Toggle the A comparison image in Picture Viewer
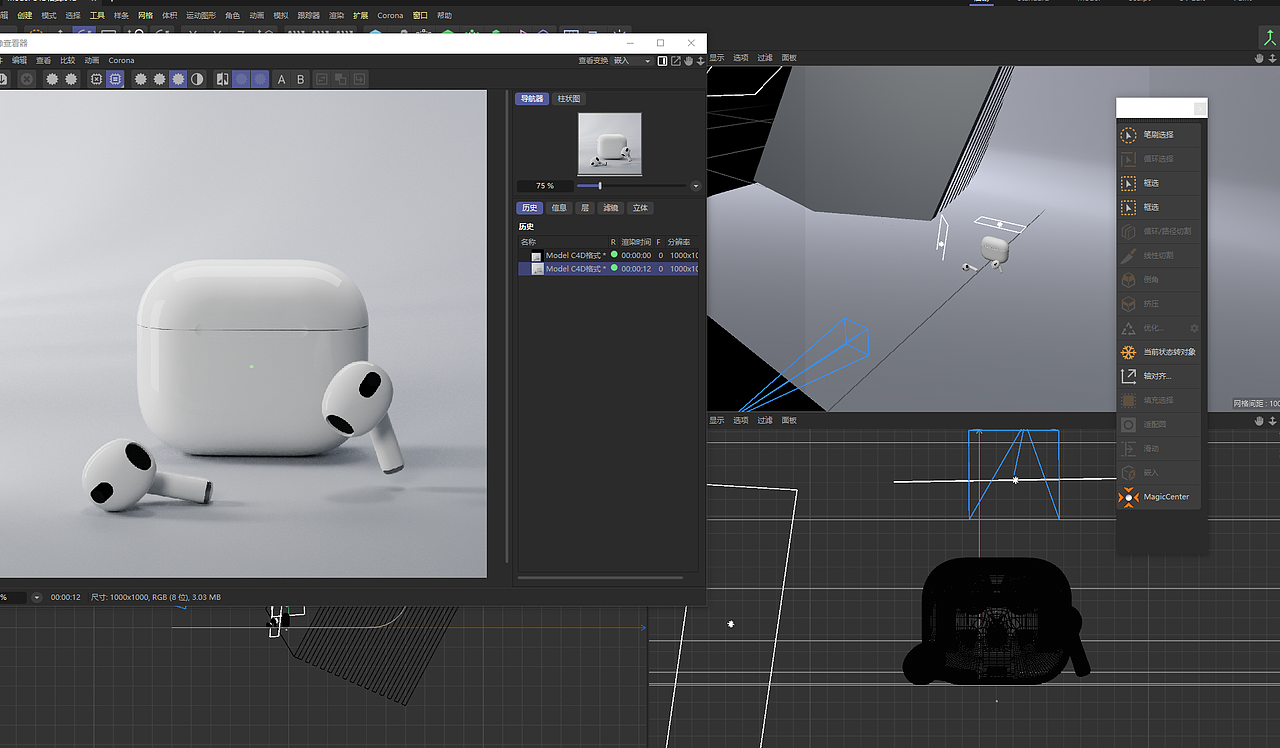 (x=283, y=78)
